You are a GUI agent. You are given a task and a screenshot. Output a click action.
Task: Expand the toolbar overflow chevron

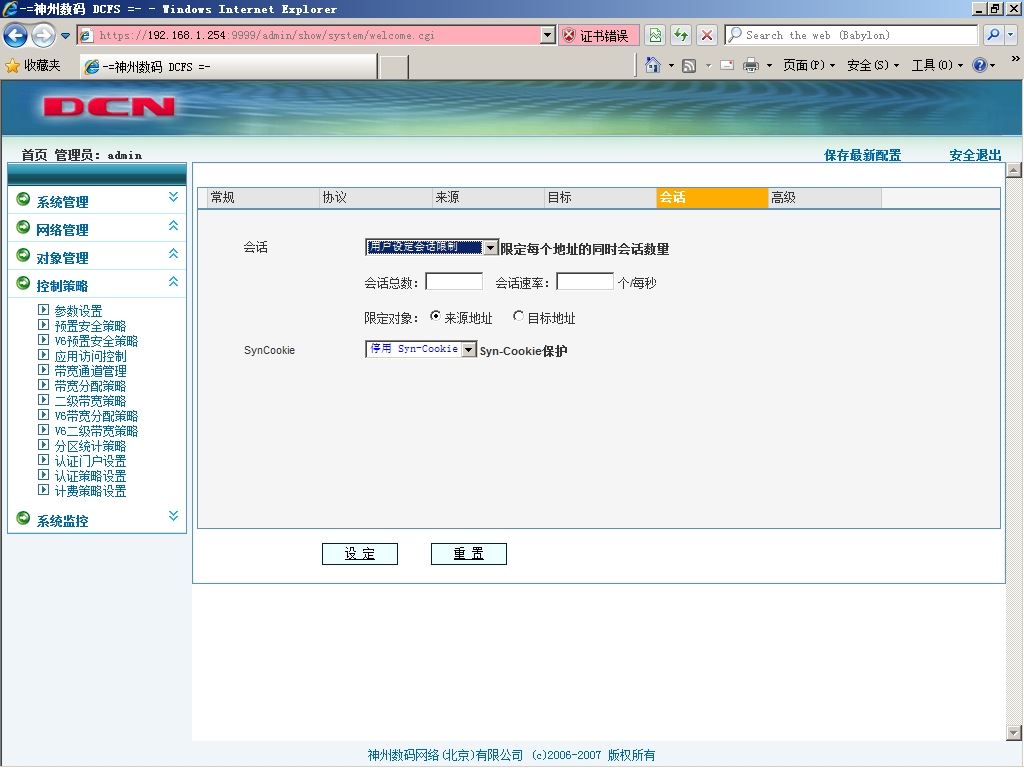1015,59
